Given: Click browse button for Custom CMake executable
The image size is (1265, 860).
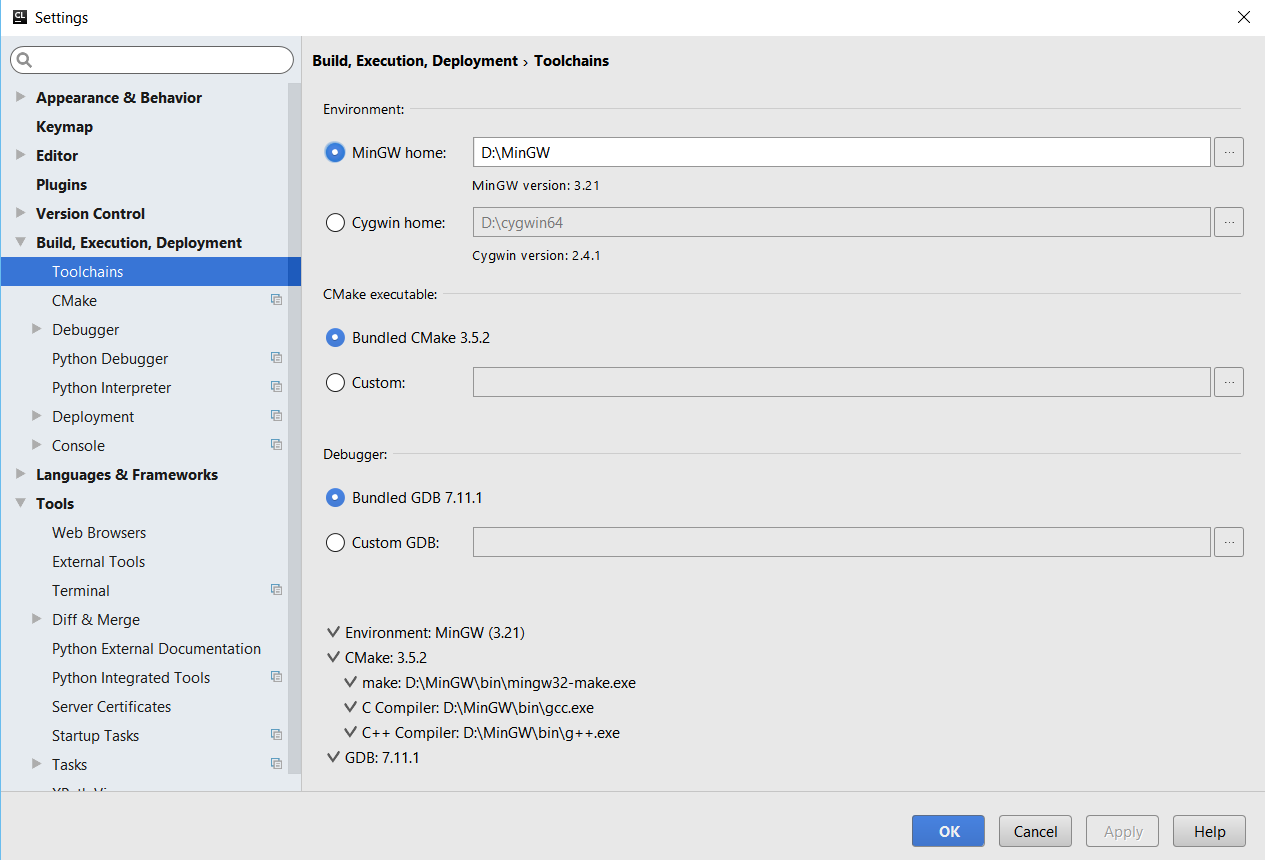Looking at the screenshot, I should pyautogui.click(x=1228, y=382).
